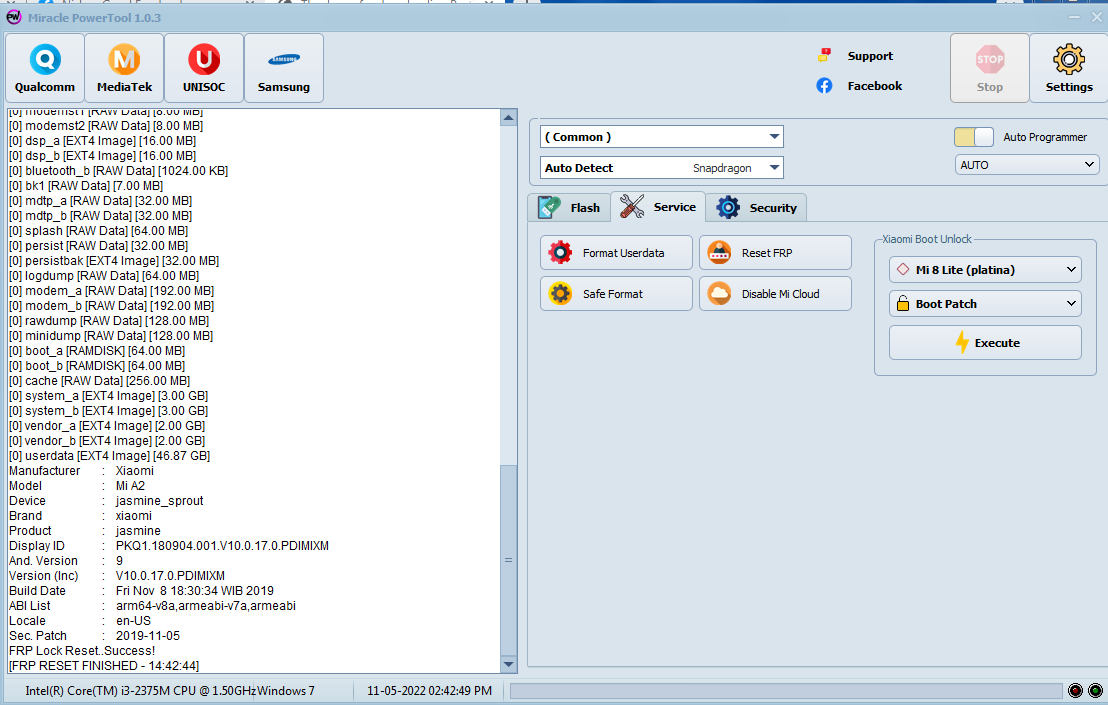Click the 'system_a [EXT4 Image] [3.00 GB]' entry
The width and height of the screenshot is (1108, 705).
[108, 396]
